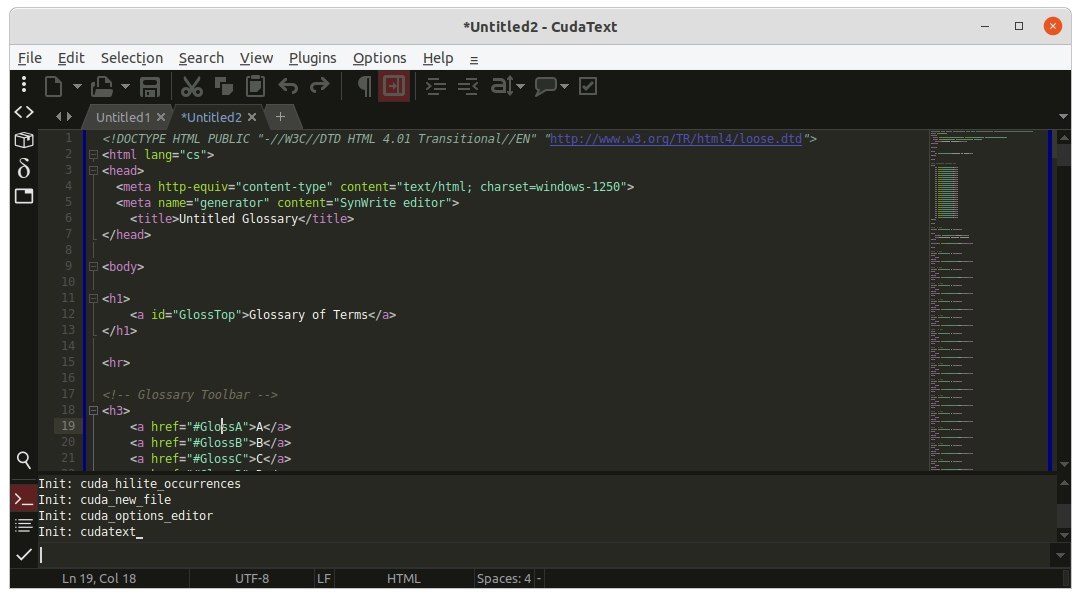Add a new tab with plus button
1081x598 pixels.
coord(280,117)
